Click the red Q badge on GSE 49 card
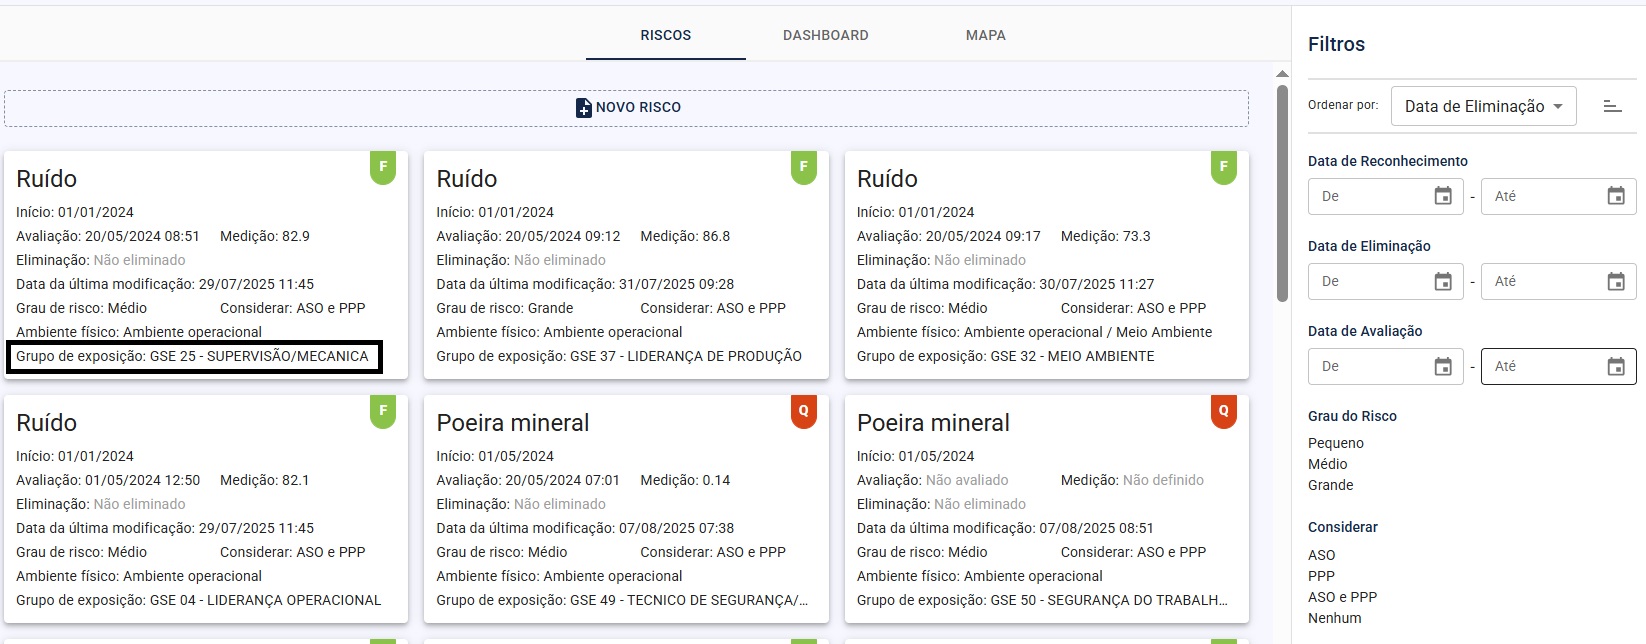This screenshot has width=1646, height=644. point(803,411)
